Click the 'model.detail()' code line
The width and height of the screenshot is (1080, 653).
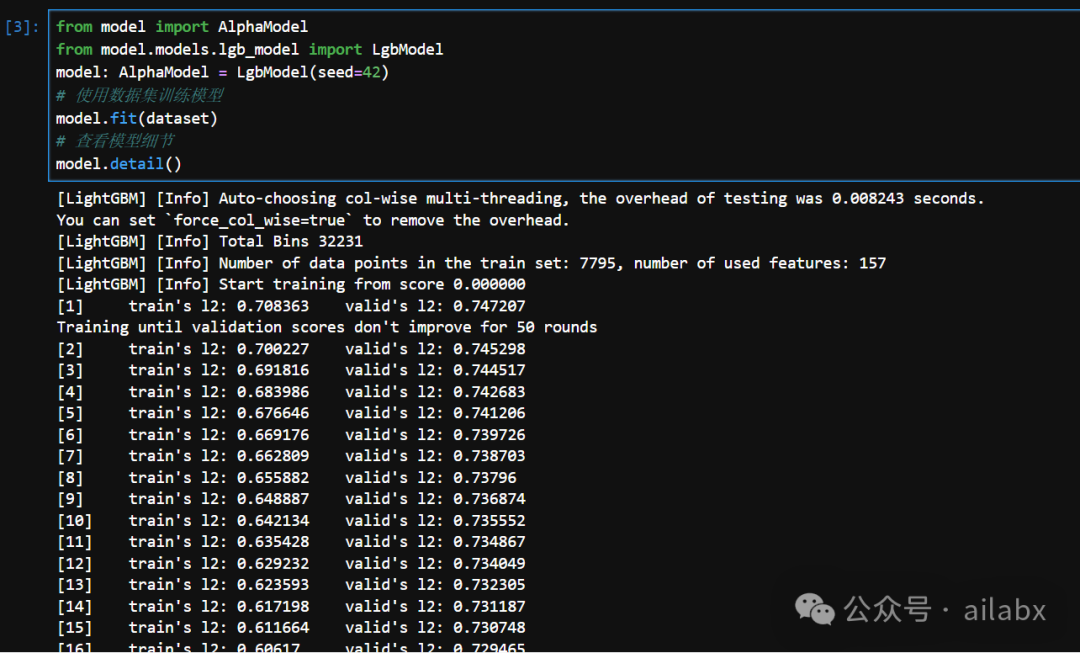coord(118,164)
